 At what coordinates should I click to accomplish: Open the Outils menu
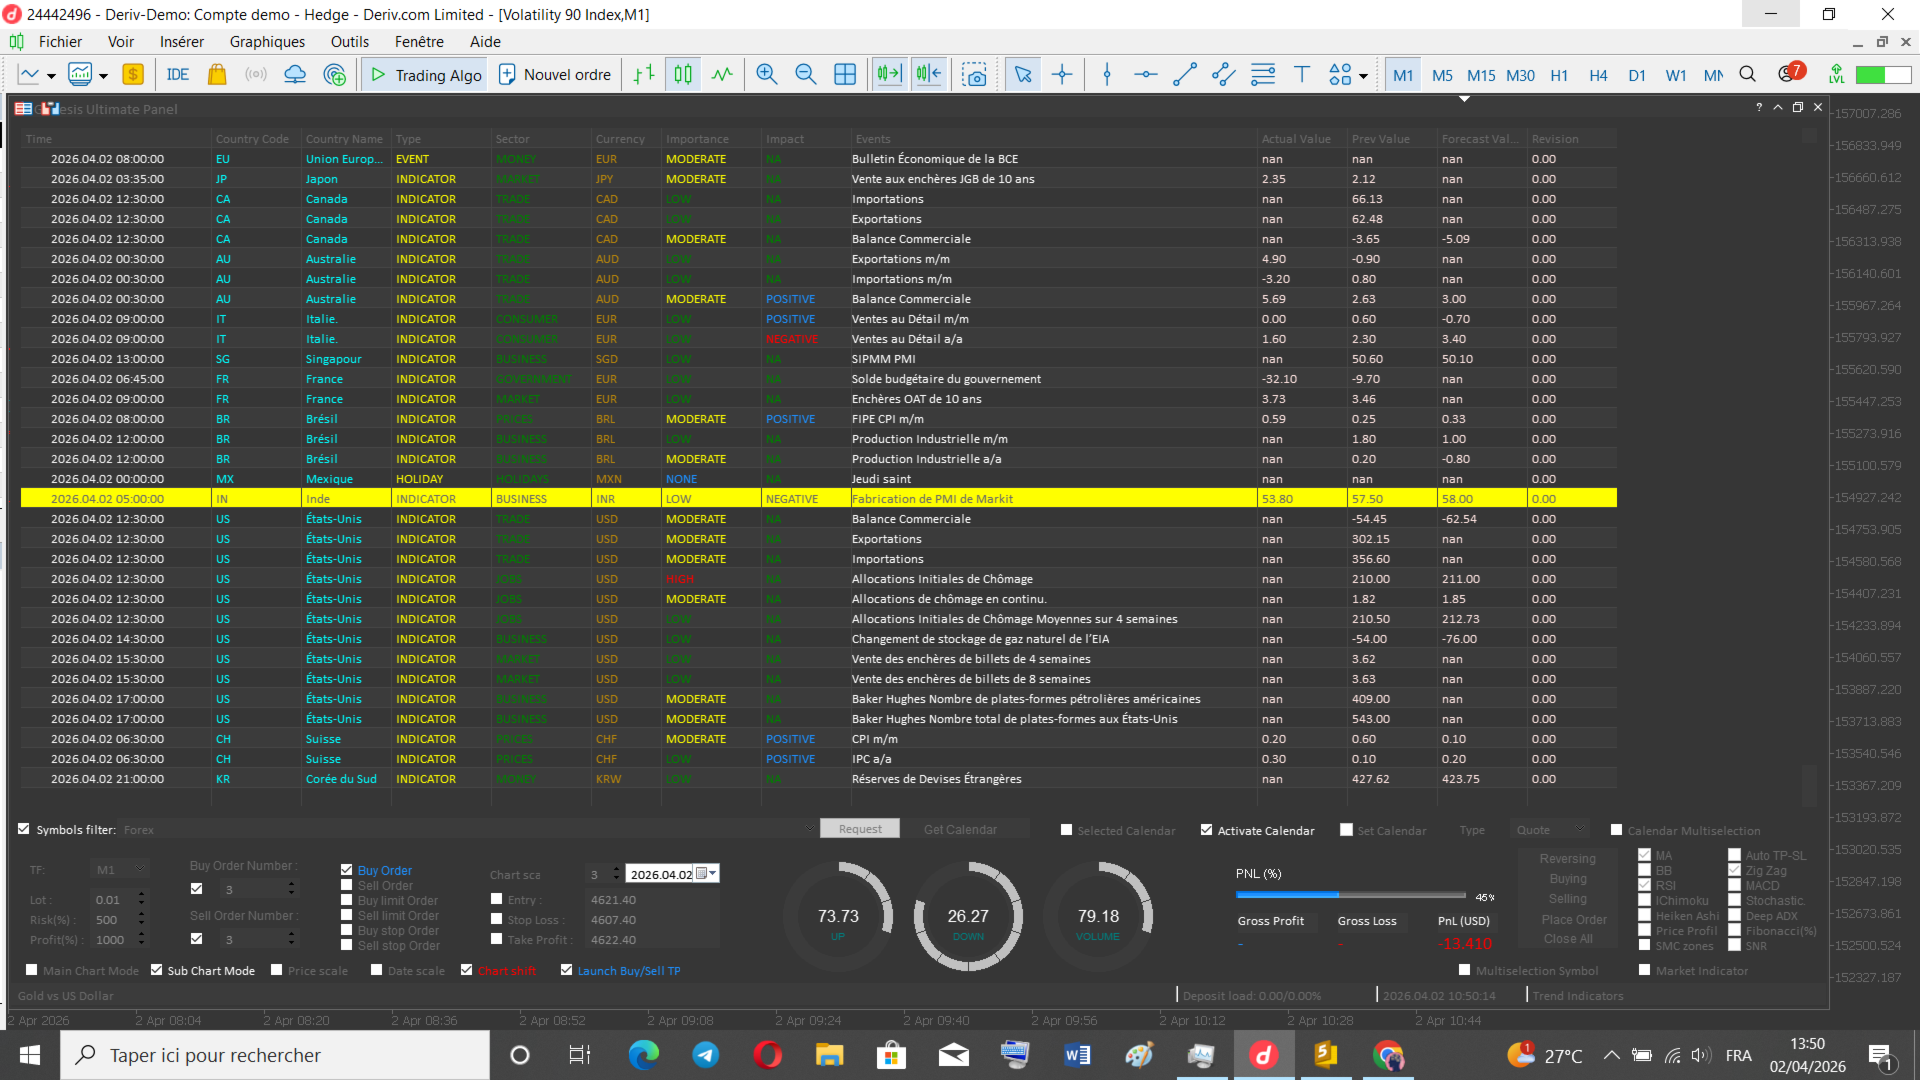[350, 42]
